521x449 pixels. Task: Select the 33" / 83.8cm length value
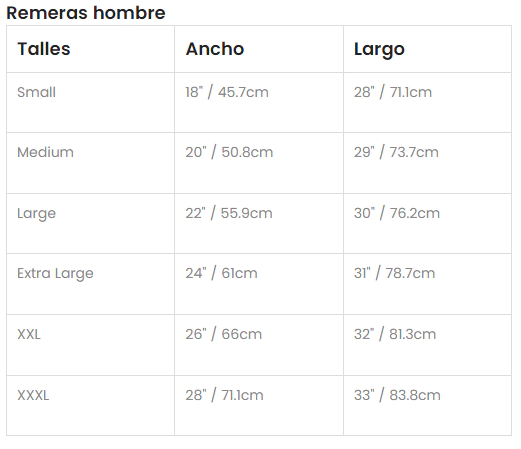pyautogui.click(x=397, y=395)
